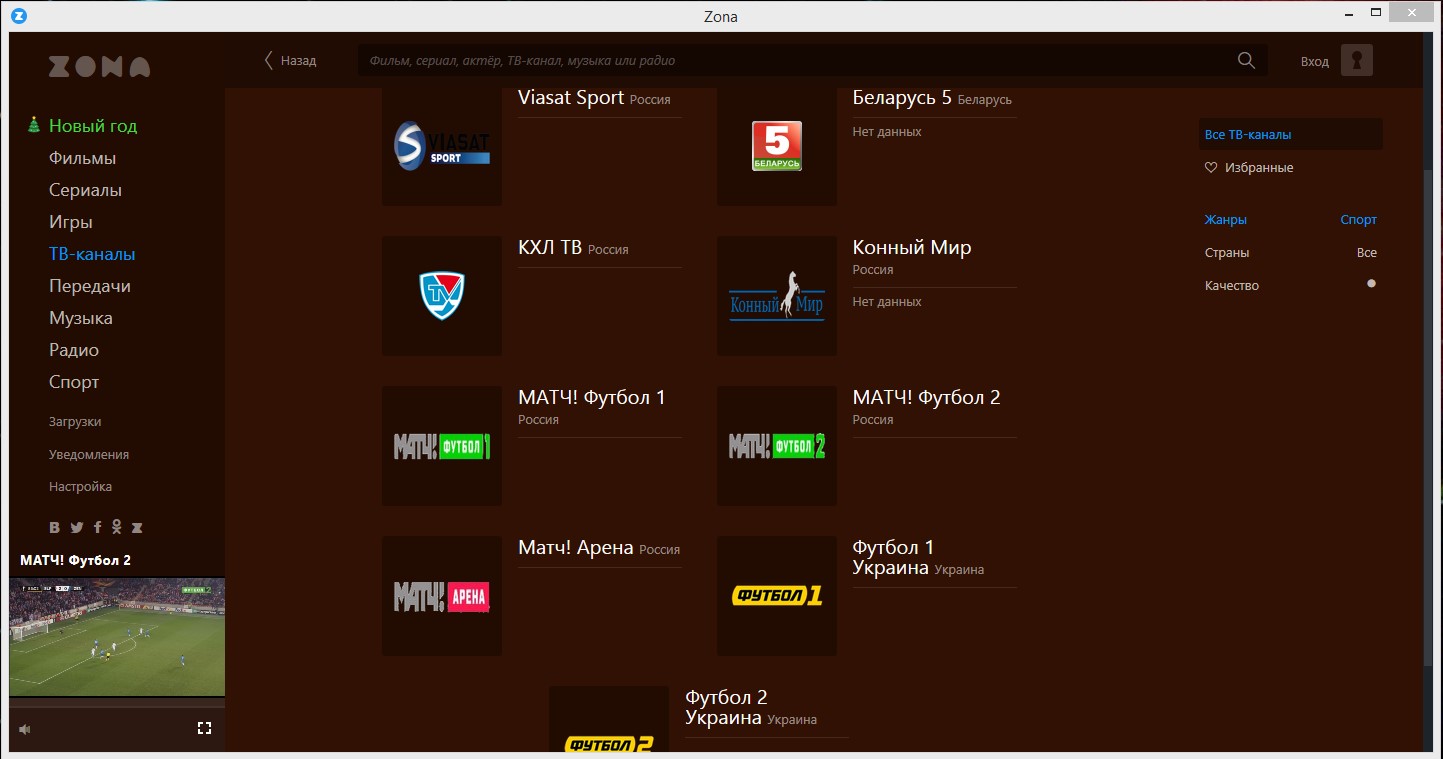Viewport: 1443px width, 759px height.
Task: Open the Качество quality filter
Action: pos(1231,286)
